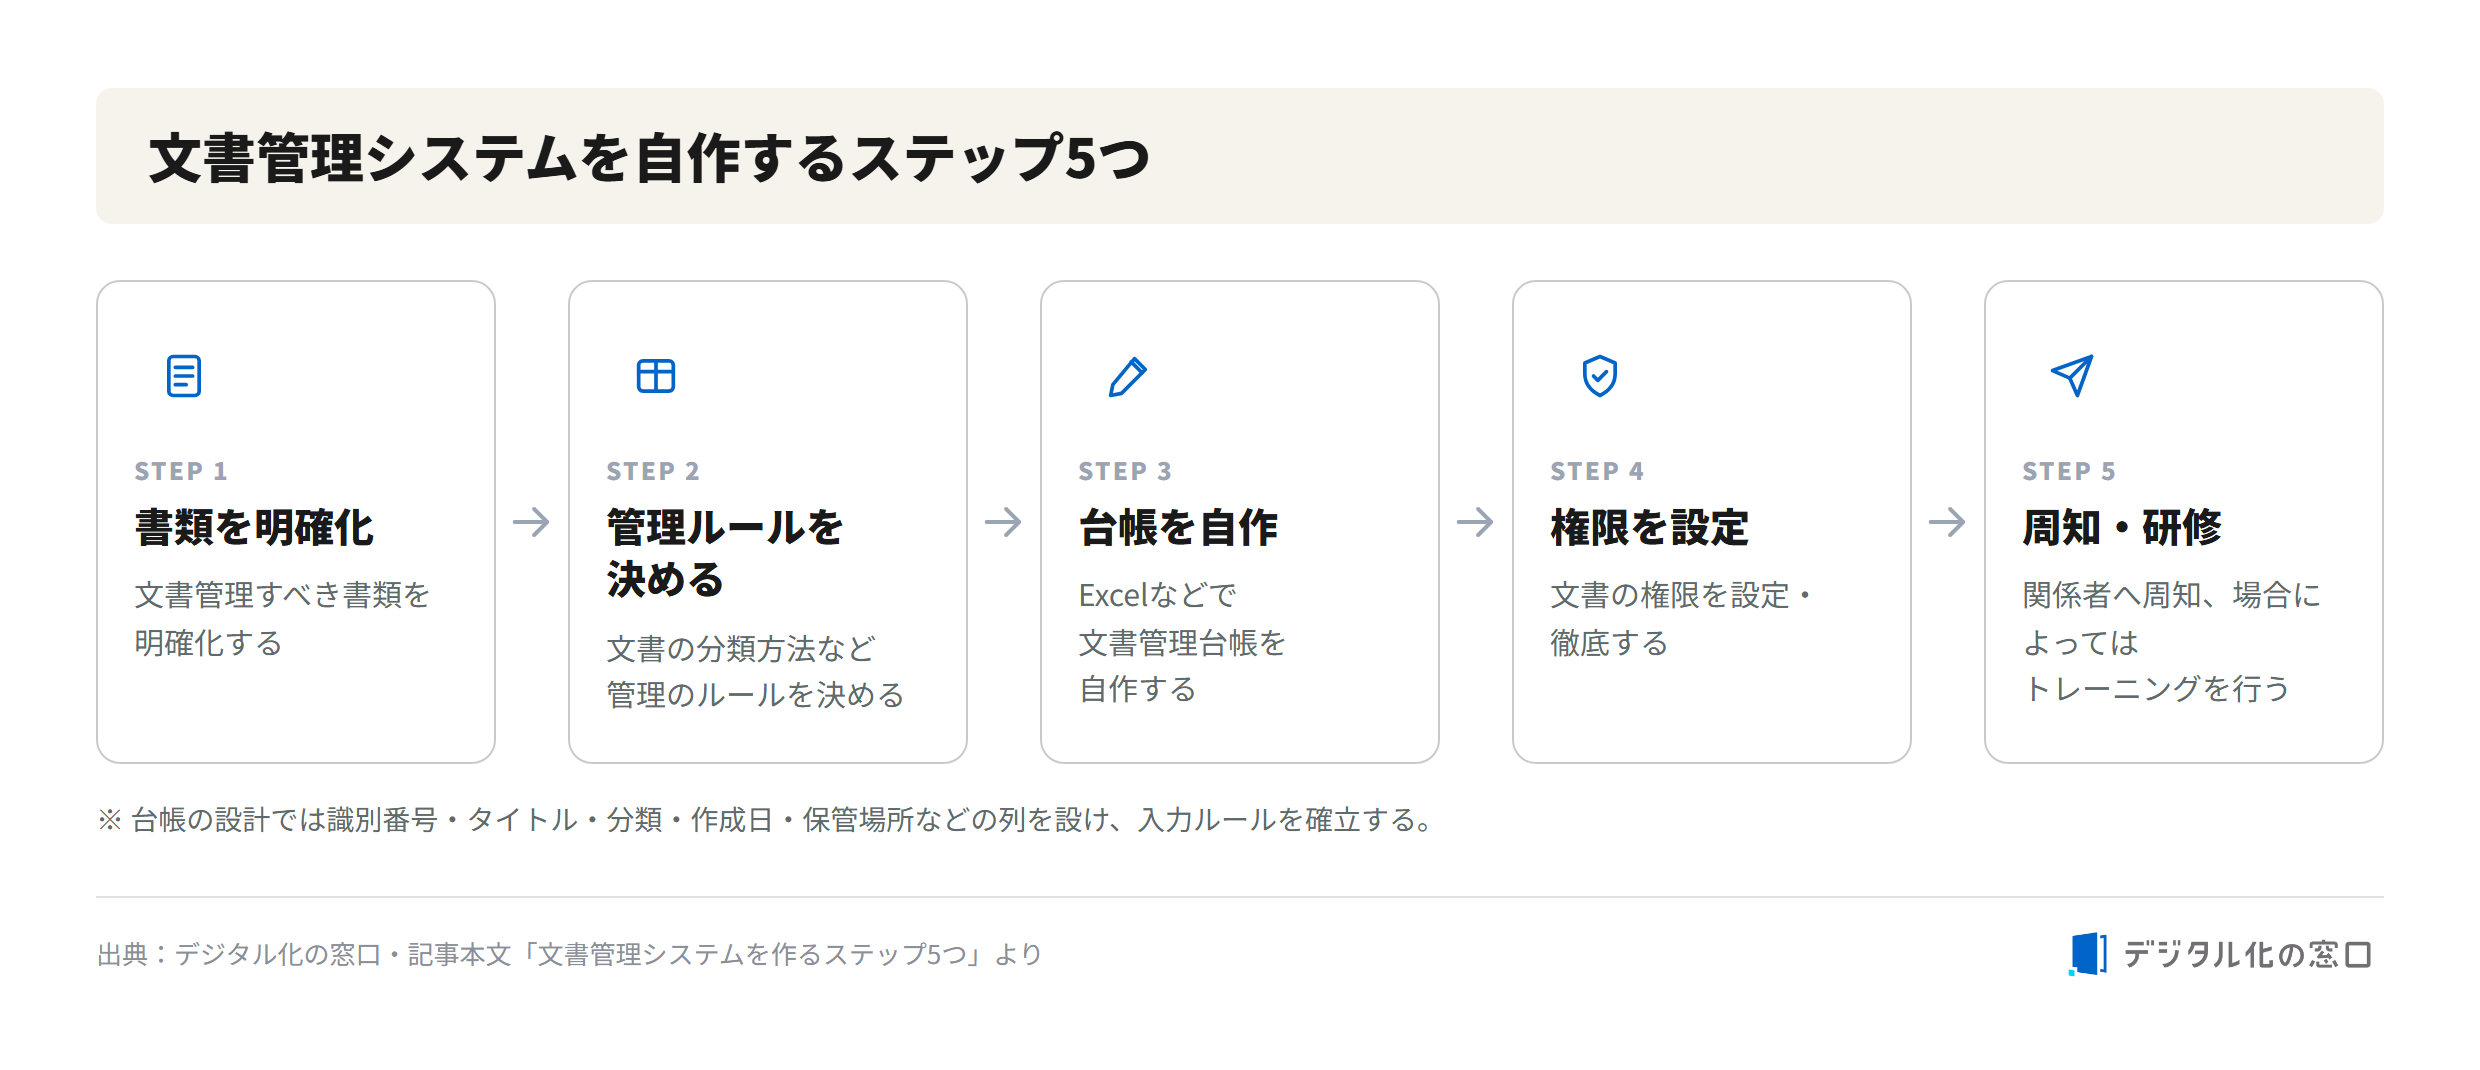
Task: Click the table grid icon in Step 2
Action: [656, 376]
